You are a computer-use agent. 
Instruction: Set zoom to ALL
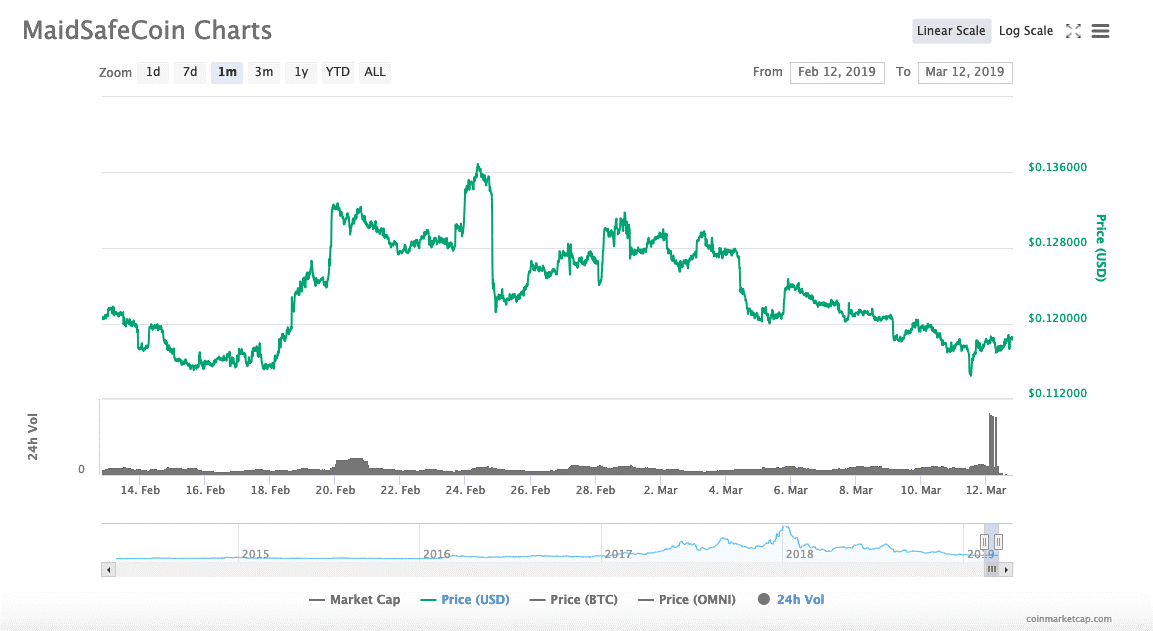(x=375, y=72)
